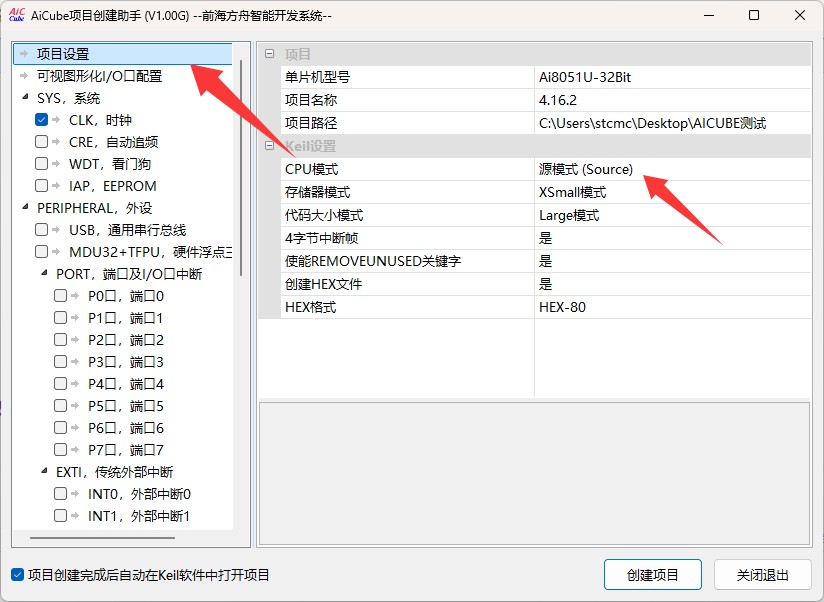
Task: Check the INT1，外部中断1 checkbox
Action: click(60, 516)
